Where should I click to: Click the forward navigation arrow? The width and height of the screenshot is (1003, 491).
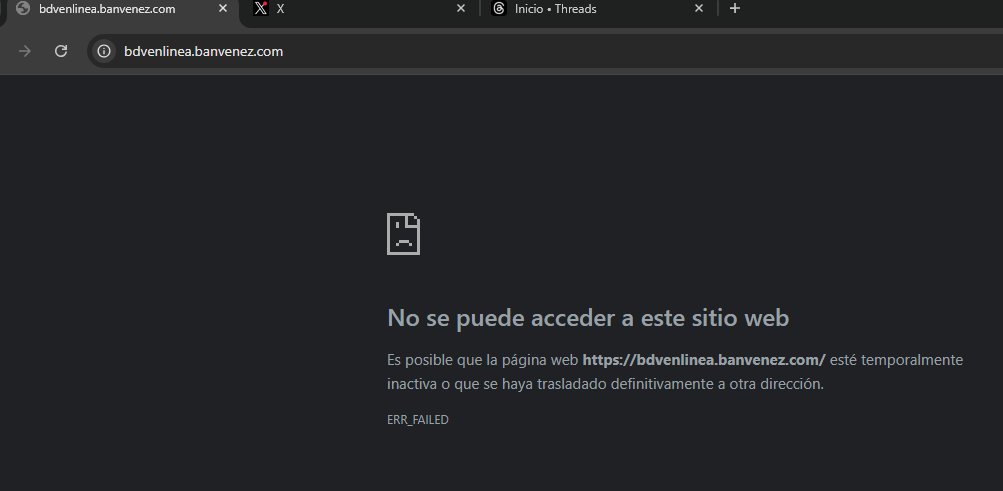pos(25,51)
